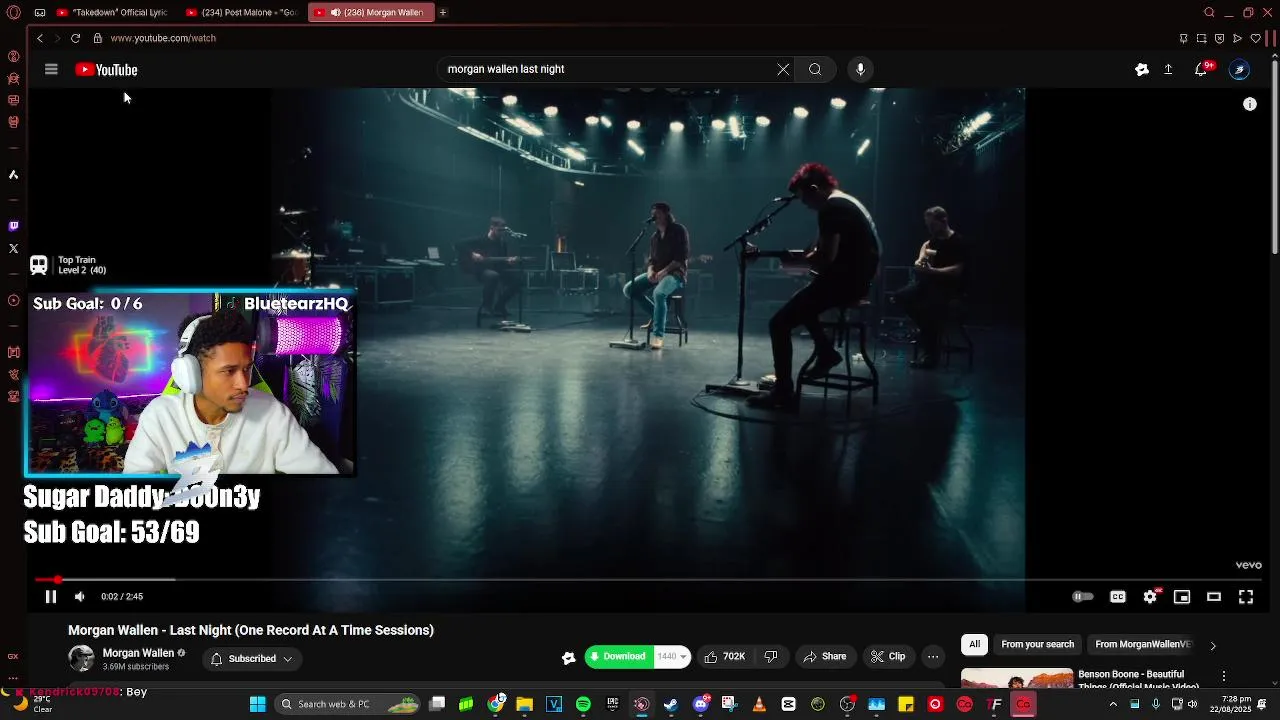Image resolution: width=1280 pixels, height=720 pixels.
Task: Select the From your search chip
Action: point(1037,644)
